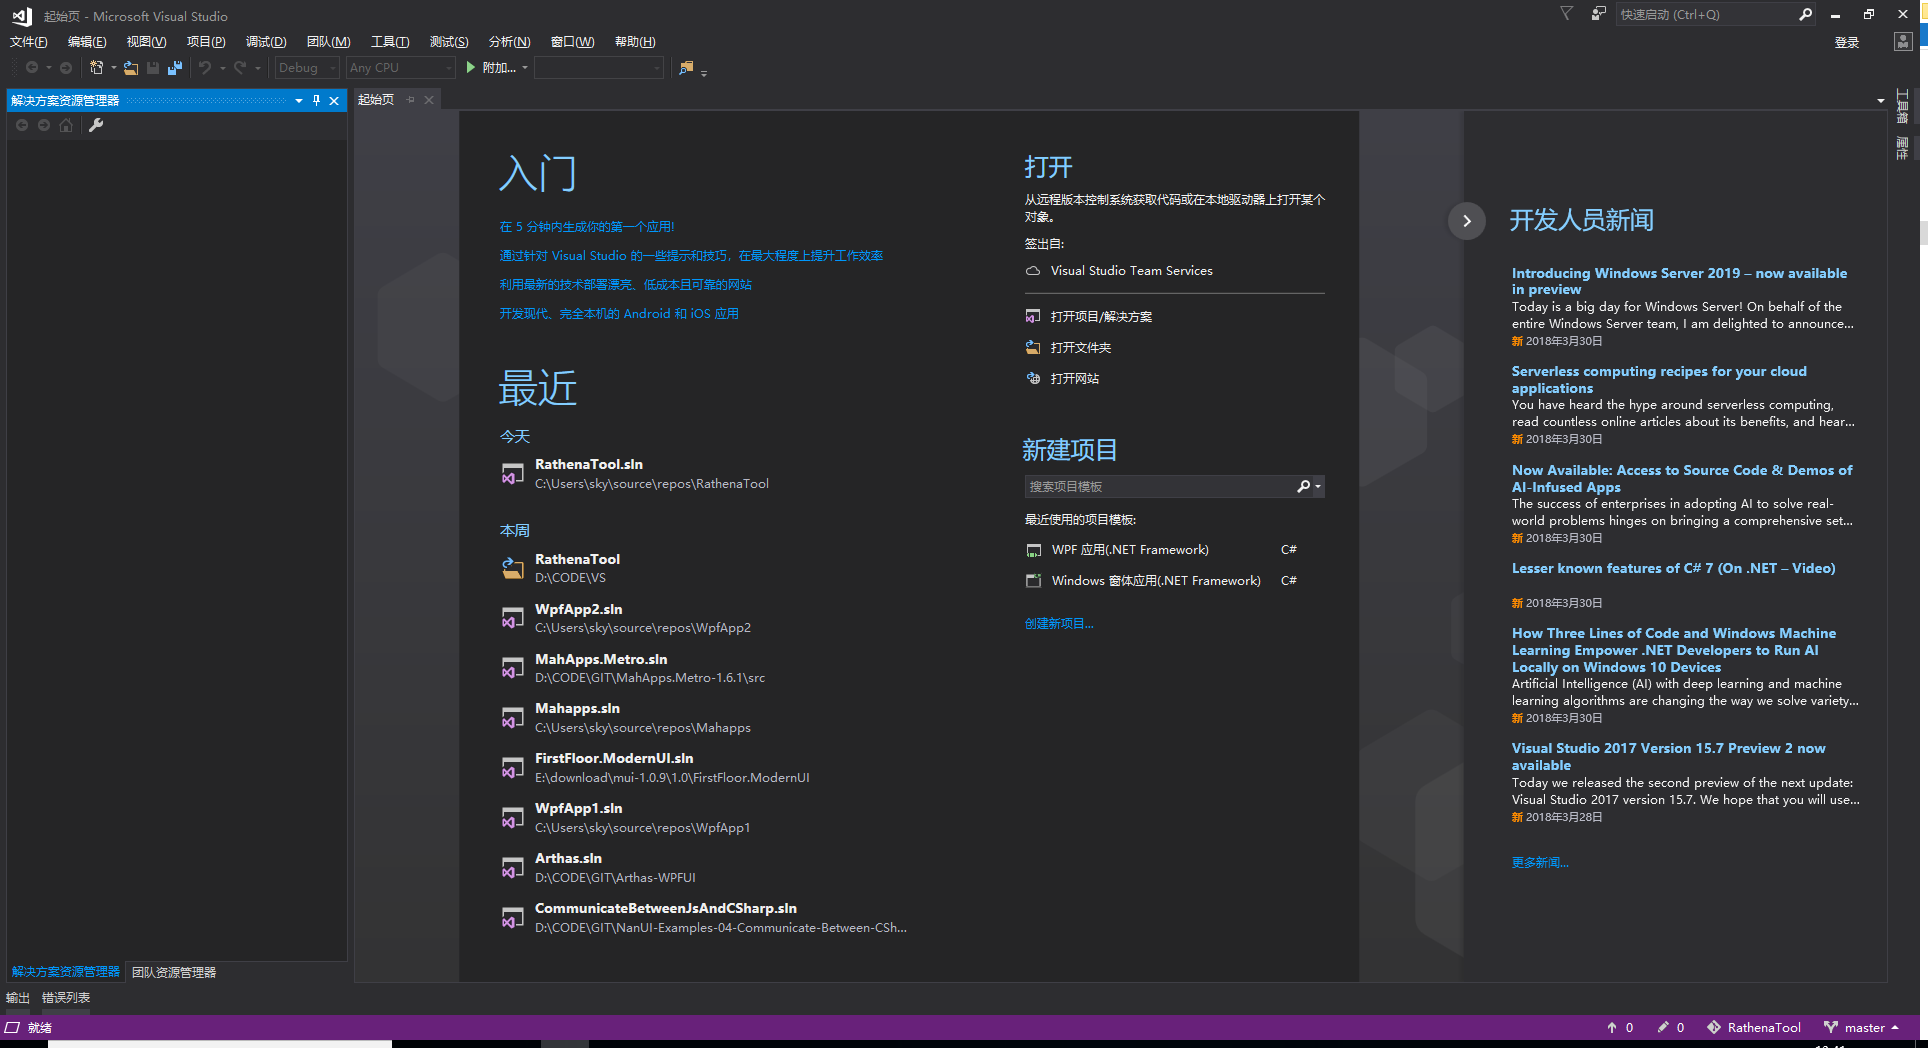Click the Solution Explorer Properties wrench icon
This screenshot has width=1928, height=1048.
coord(96,125)
